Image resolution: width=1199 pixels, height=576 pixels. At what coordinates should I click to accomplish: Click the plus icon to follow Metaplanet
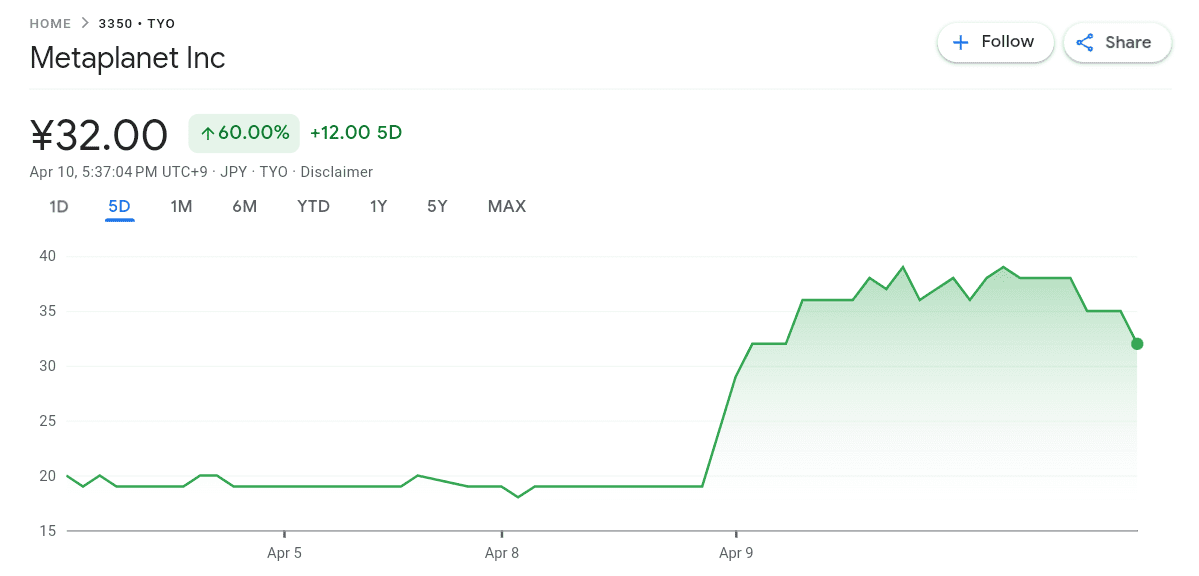961,42
